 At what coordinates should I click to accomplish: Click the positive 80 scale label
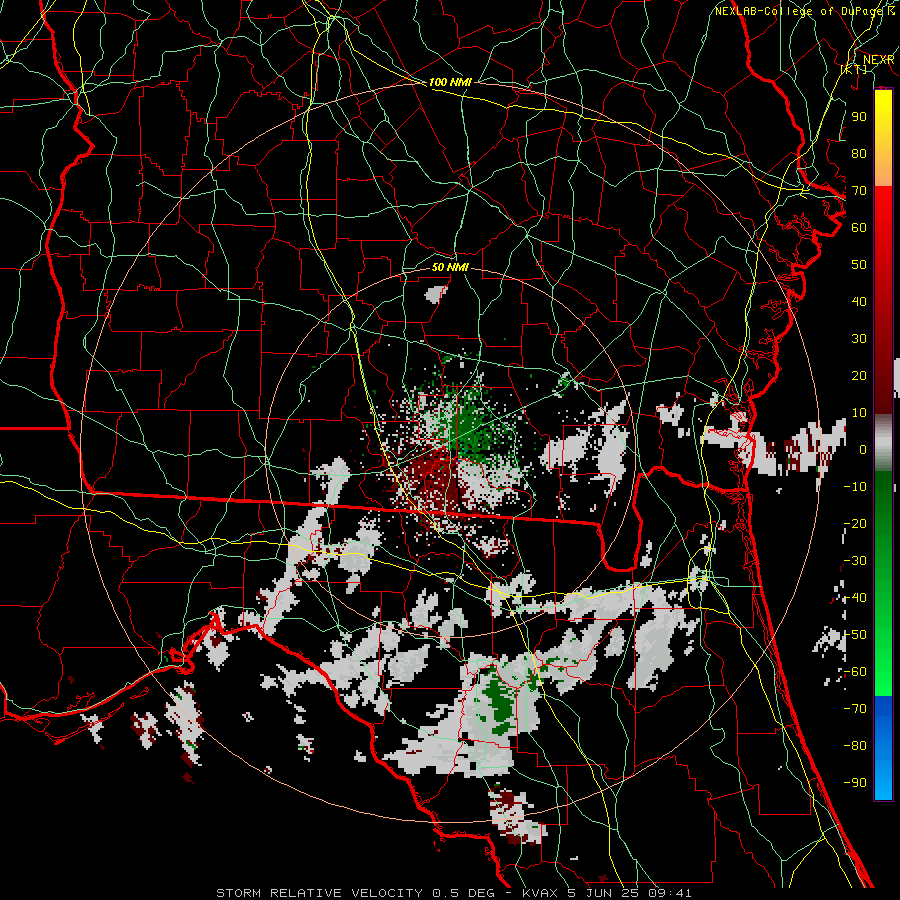tap(859, 154)
